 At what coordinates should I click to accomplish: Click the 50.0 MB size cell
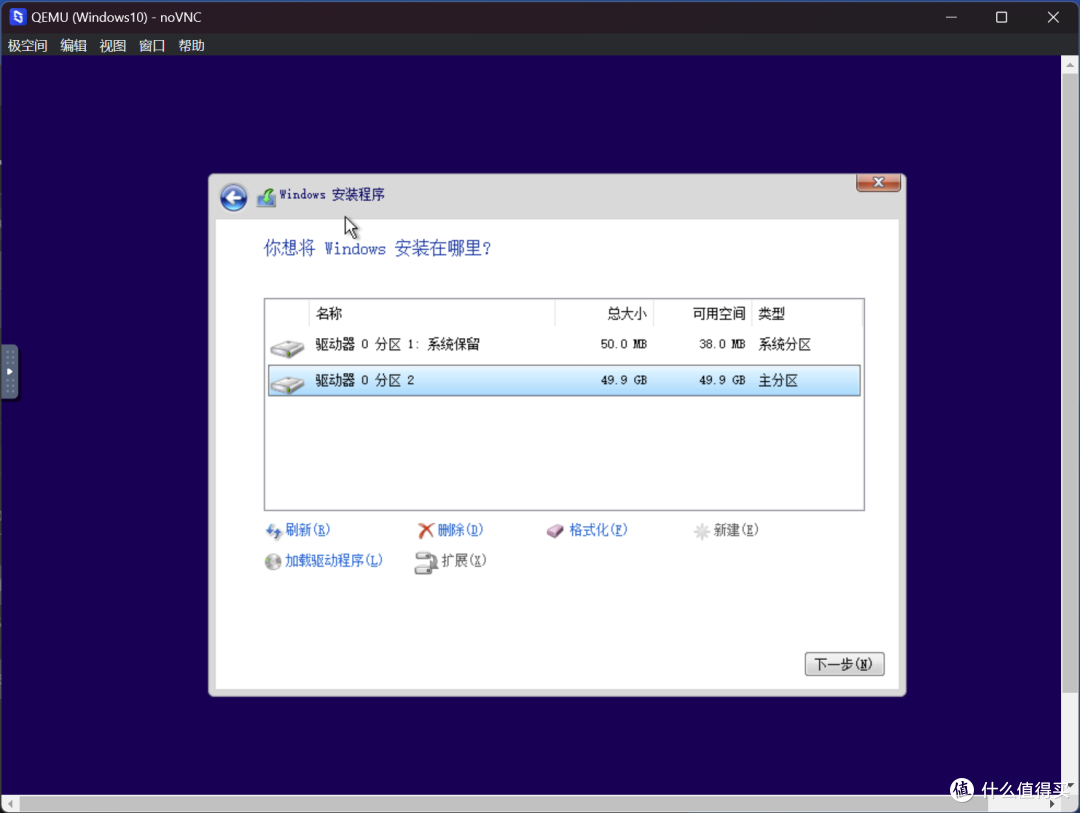[x=623, y=344]
